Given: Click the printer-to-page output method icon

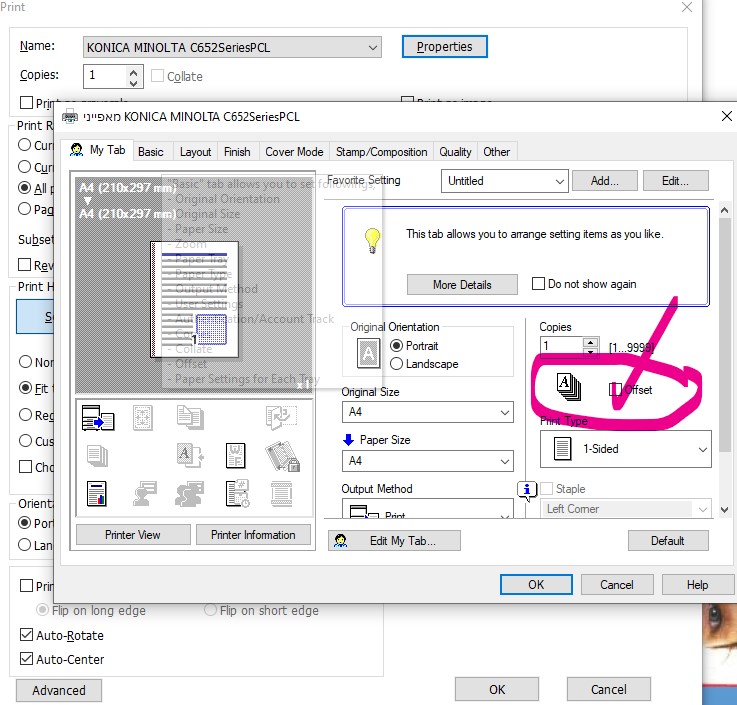Looking at the screenshot, I should (98, 417).
